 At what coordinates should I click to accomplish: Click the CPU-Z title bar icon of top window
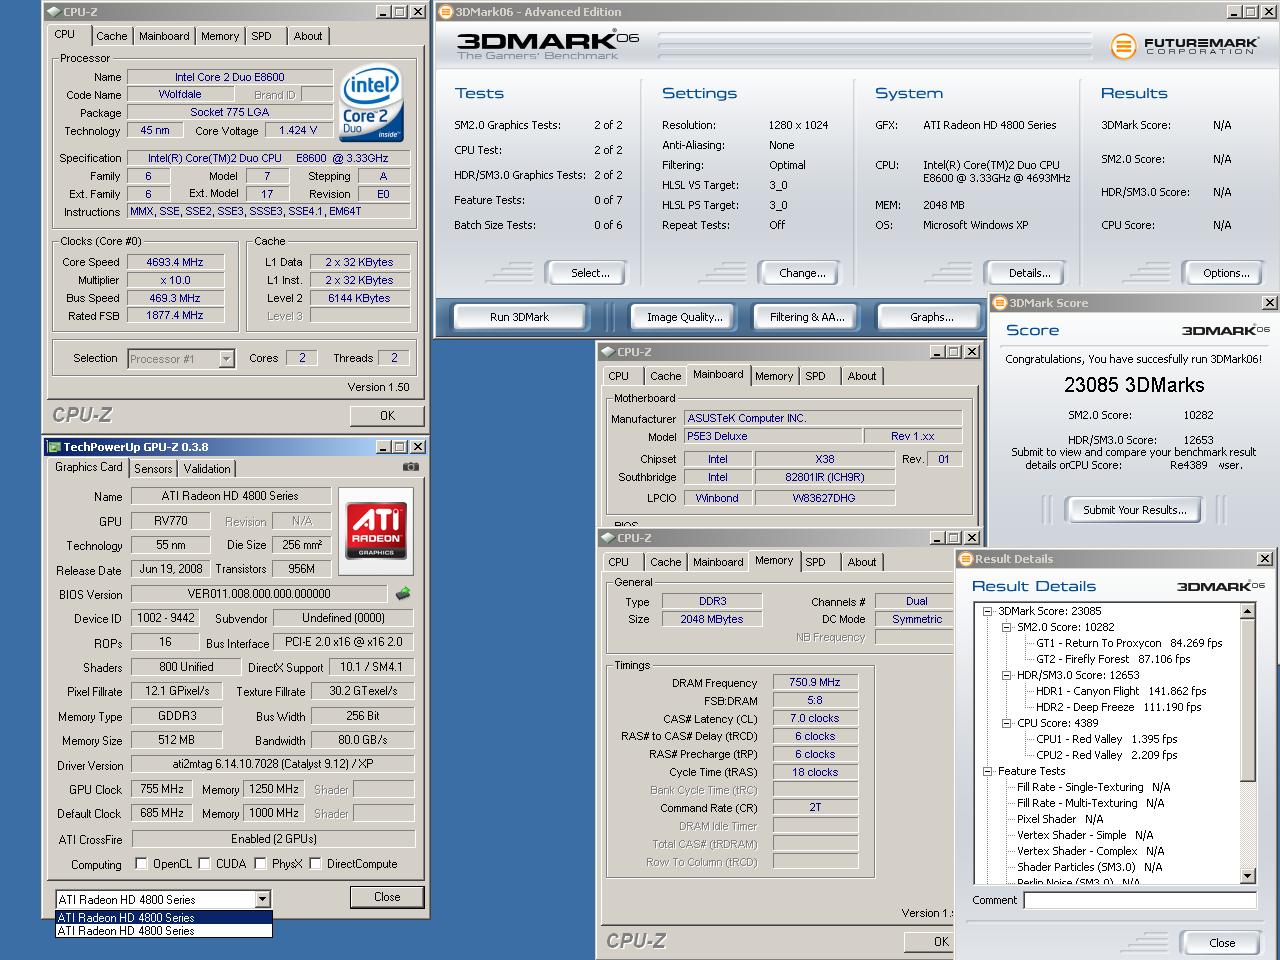click(54, 12)
